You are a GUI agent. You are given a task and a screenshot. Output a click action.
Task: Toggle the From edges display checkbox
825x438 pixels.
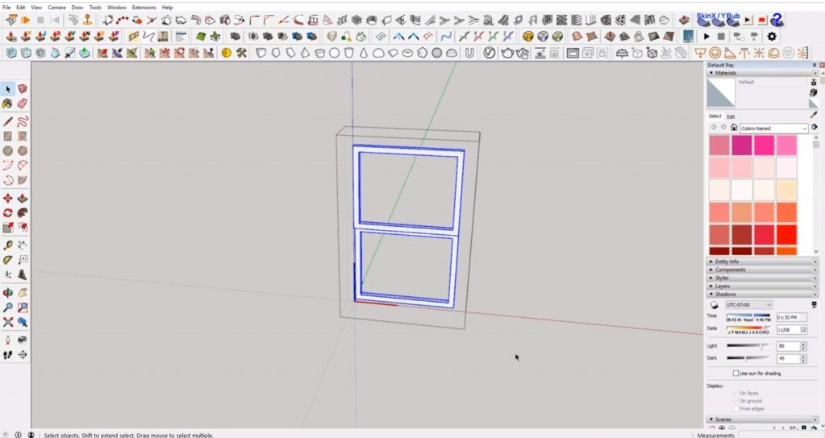(736, 409)
